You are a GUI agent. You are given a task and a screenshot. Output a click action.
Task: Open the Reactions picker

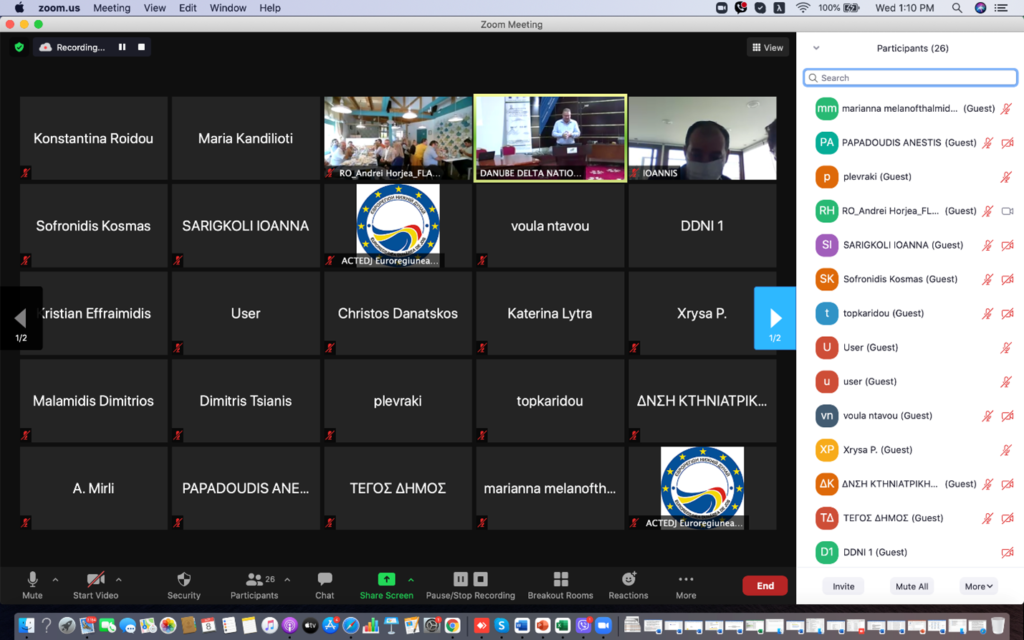coord(628,580)
